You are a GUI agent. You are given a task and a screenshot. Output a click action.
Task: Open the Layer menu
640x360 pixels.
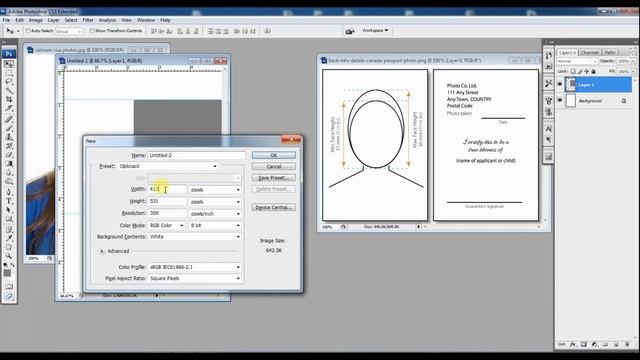[x=53, y=20]
